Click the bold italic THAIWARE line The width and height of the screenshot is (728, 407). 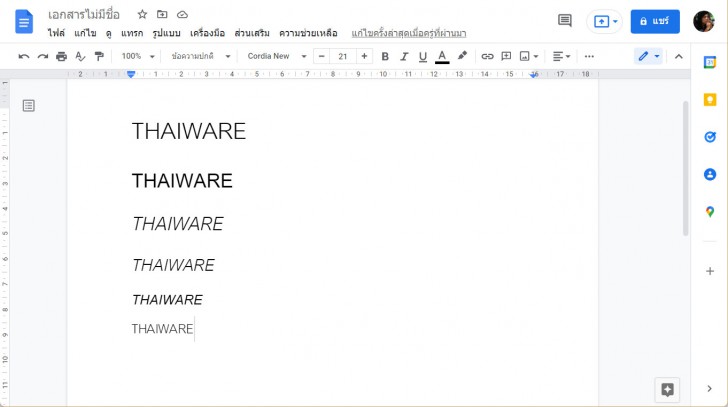pos(167,300)
